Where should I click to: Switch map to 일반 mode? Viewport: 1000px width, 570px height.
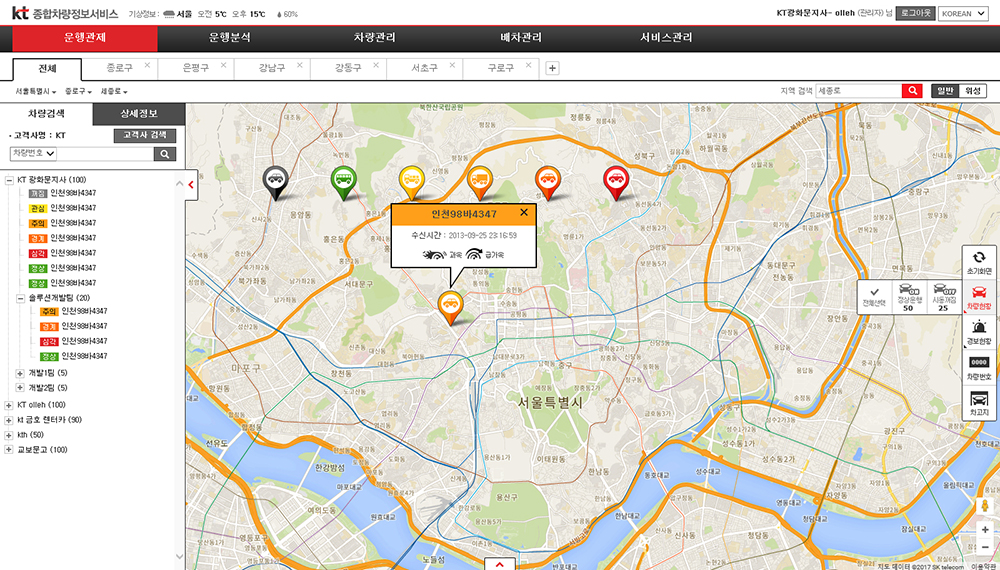click(x=945, y=91)
